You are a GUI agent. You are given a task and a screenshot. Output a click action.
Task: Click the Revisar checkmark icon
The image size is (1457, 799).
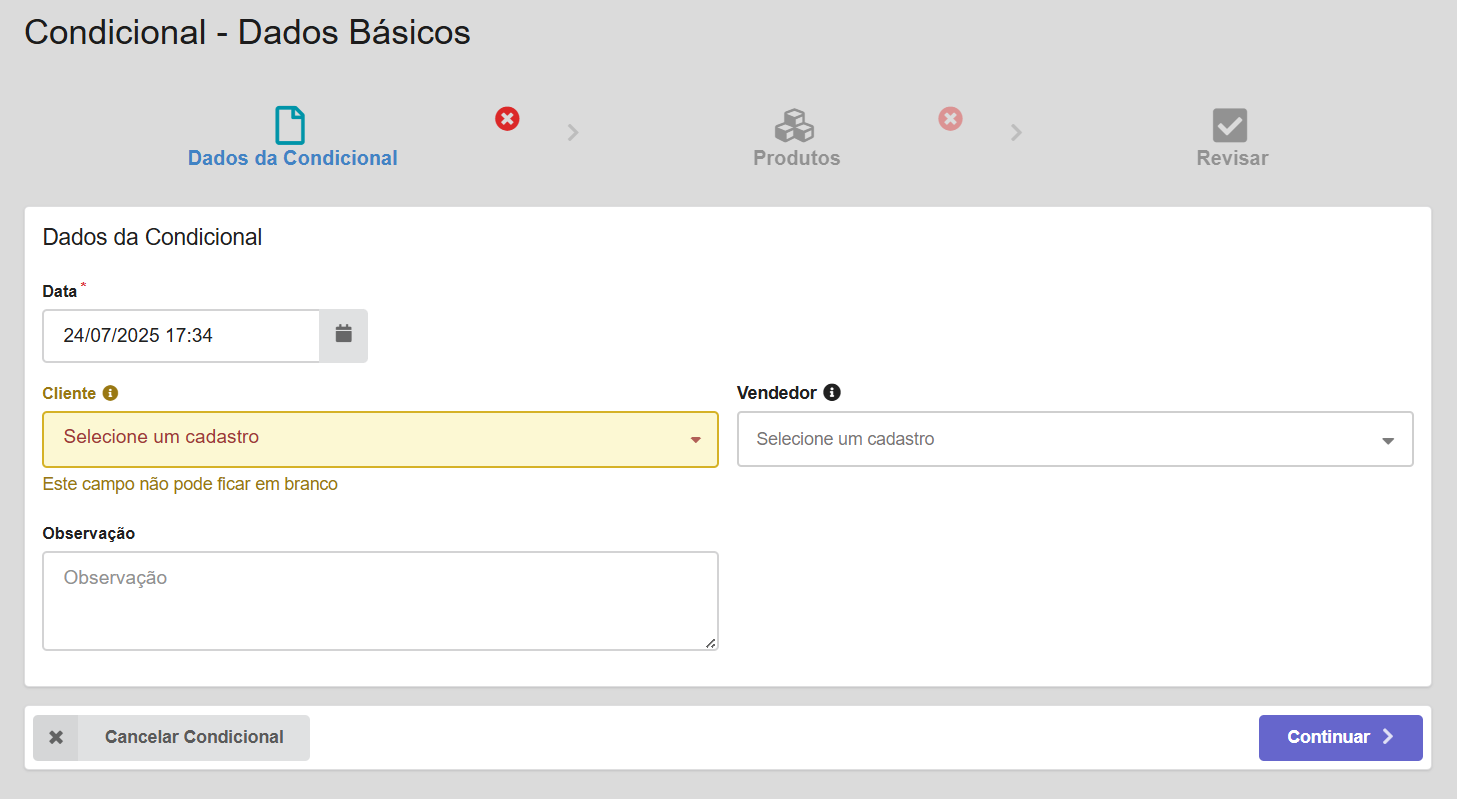pyautogui.click(x=1230, y=126)
